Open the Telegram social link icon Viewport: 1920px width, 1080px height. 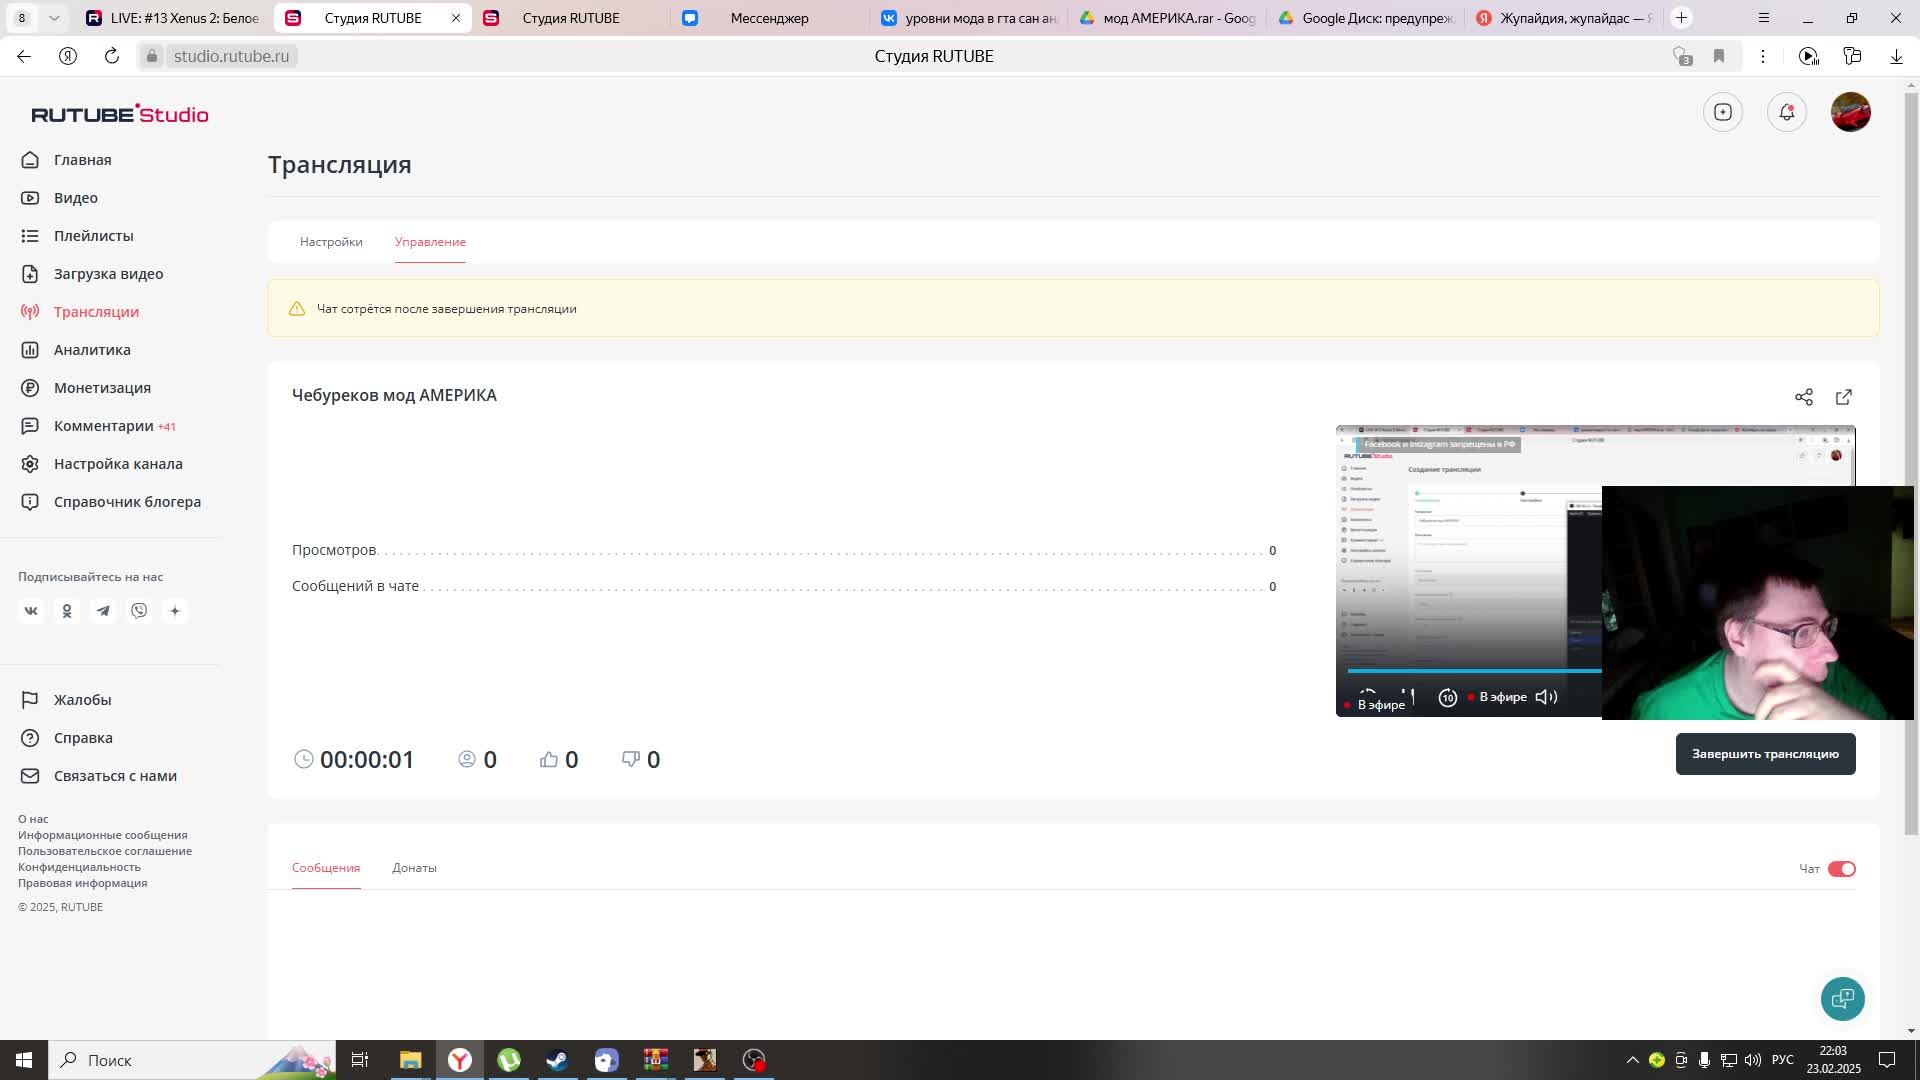[103, 611]
